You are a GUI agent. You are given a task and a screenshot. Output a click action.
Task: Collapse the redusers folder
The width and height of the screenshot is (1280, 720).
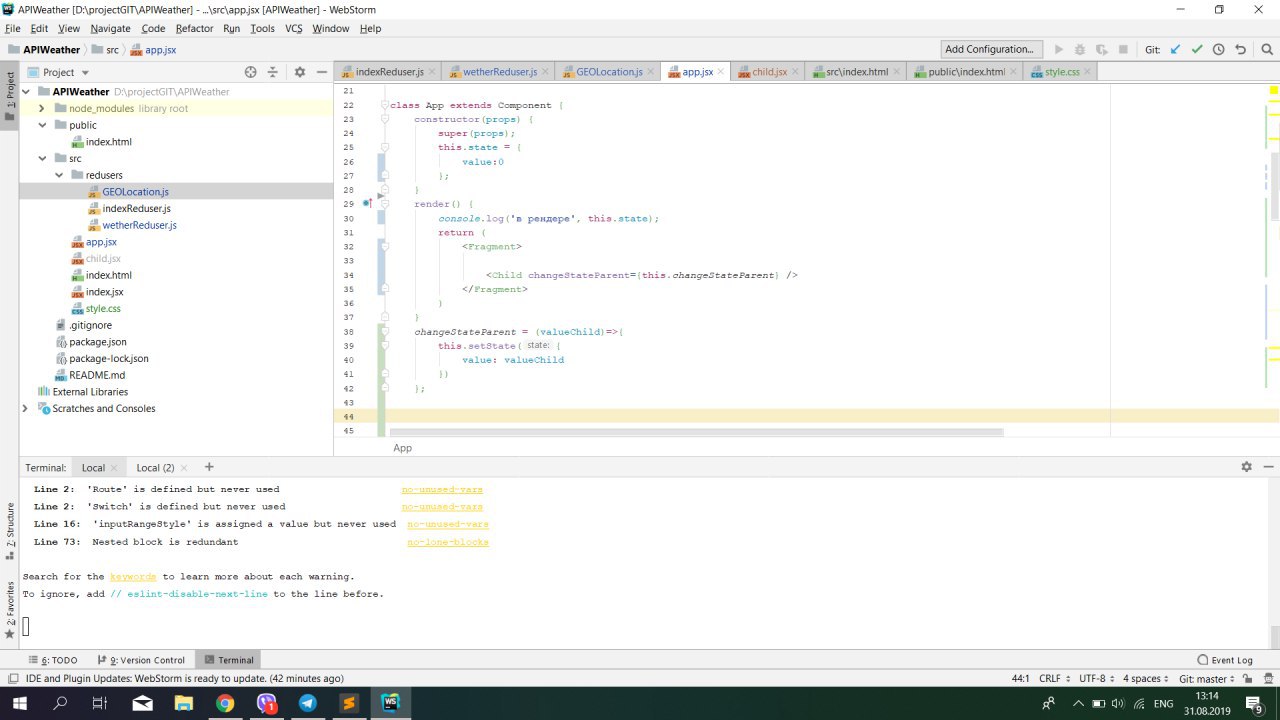click(59, 175)
